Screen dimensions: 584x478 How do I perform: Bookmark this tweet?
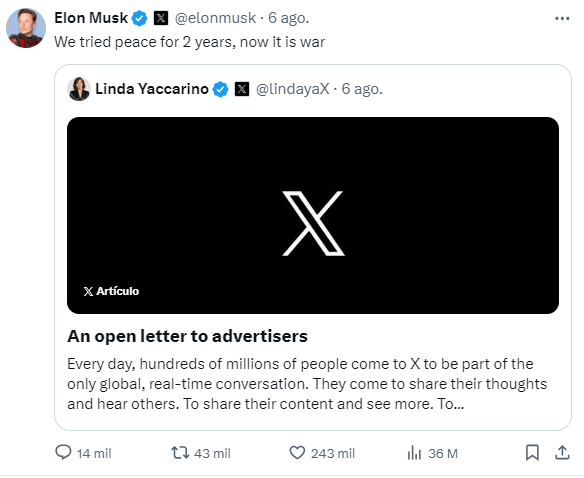[x=532, y=453]
